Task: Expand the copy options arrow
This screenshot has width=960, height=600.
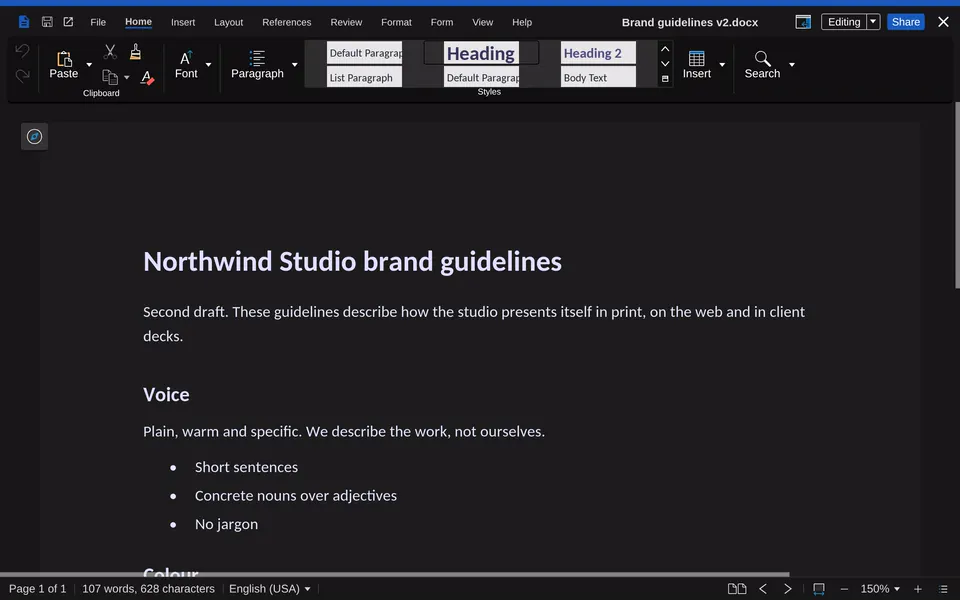Action: (x=127, y=78)
